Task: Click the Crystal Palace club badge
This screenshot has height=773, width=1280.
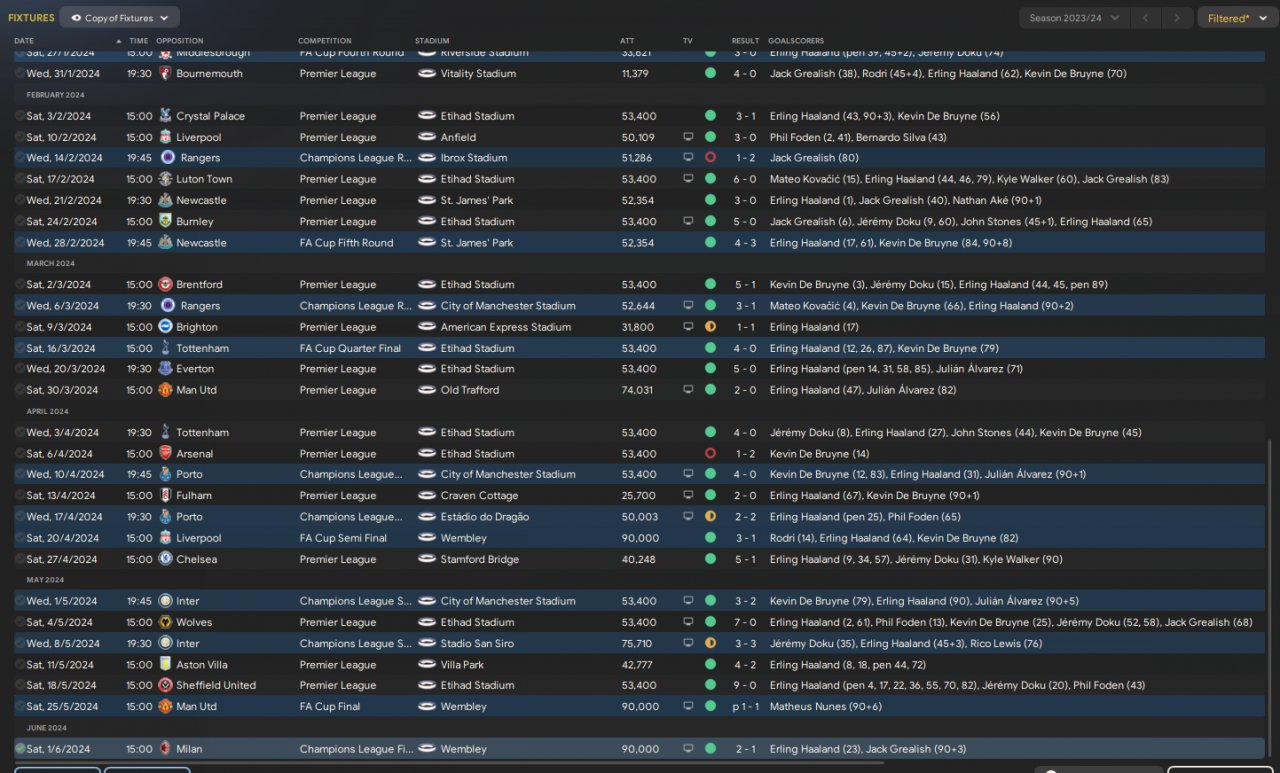Action: (x=166, y=116)
